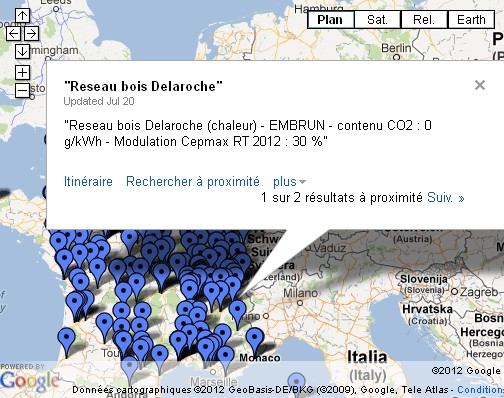Switch to Rel. relief view
Image resolution: width=504 pixels, height=398 pixels.
coord(424,20)
